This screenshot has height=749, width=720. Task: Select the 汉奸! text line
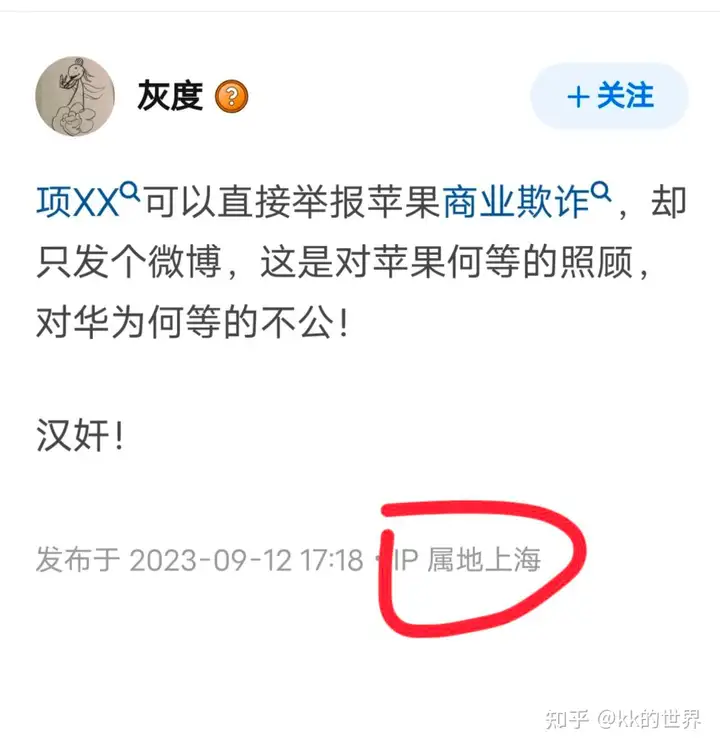[80, 436]
